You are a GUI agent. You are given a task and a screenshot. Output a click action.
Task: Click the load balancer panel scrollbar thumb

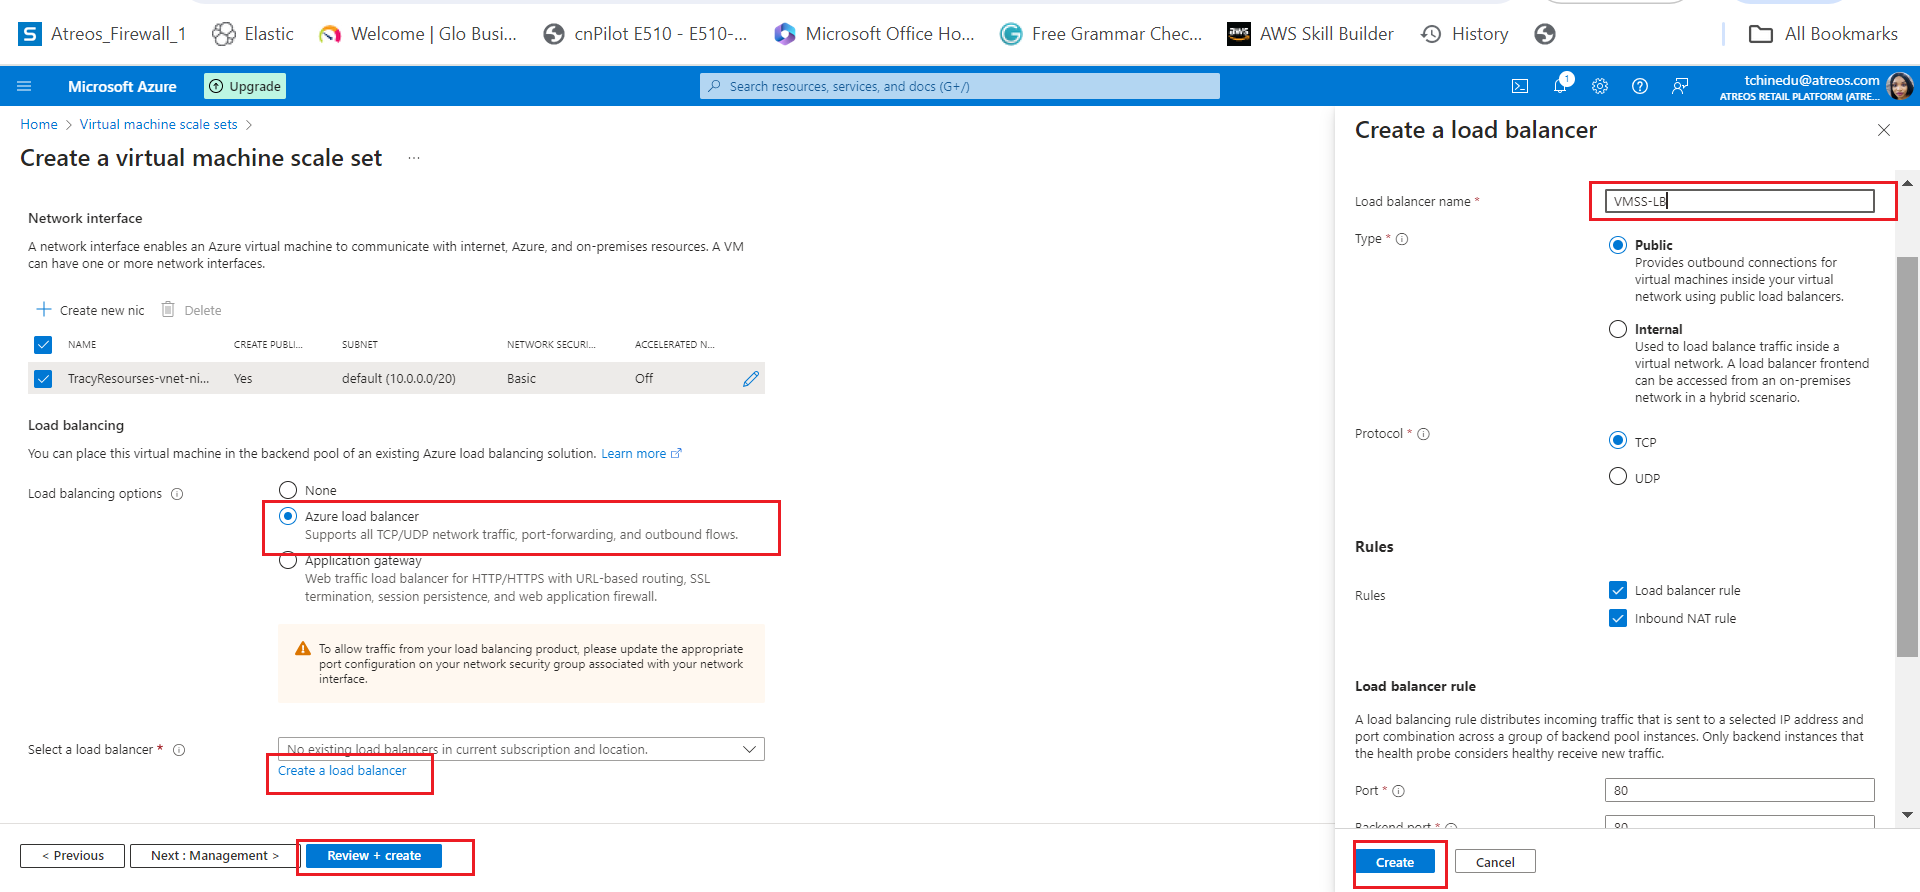[x=1907, y=456]
